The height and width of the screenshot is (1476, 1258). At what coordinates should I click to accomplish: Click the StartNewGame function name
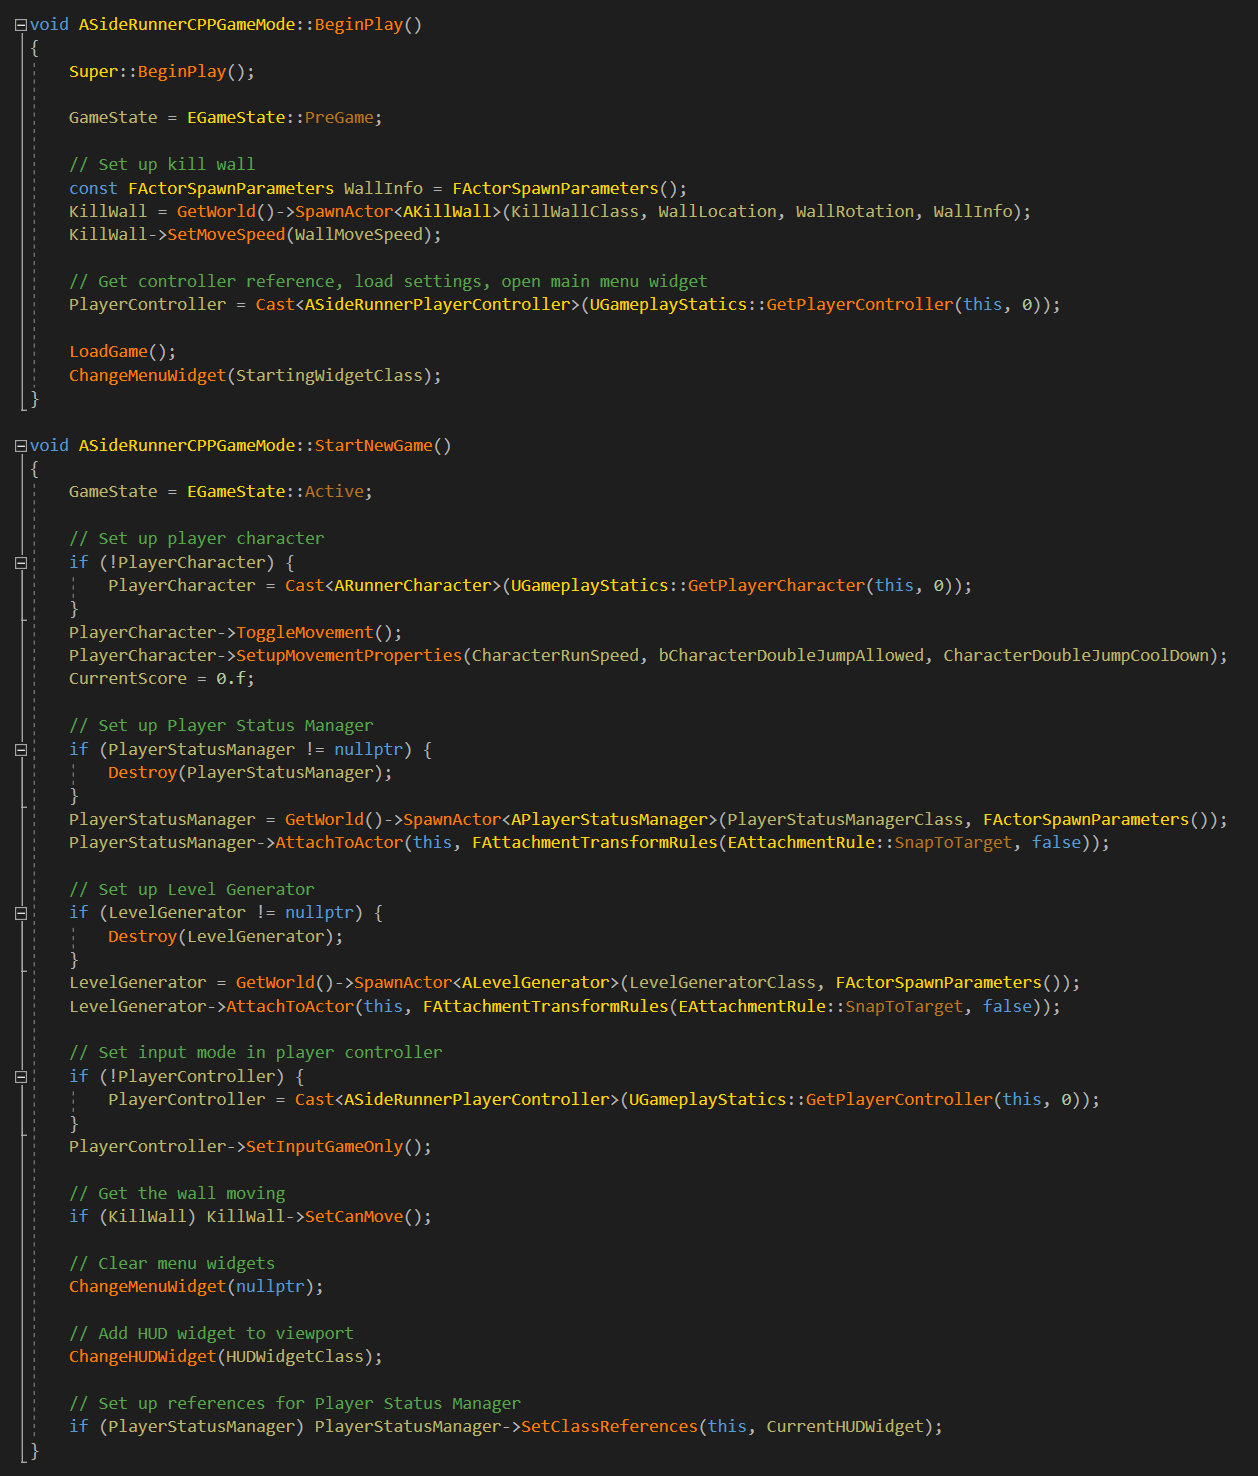373,446
